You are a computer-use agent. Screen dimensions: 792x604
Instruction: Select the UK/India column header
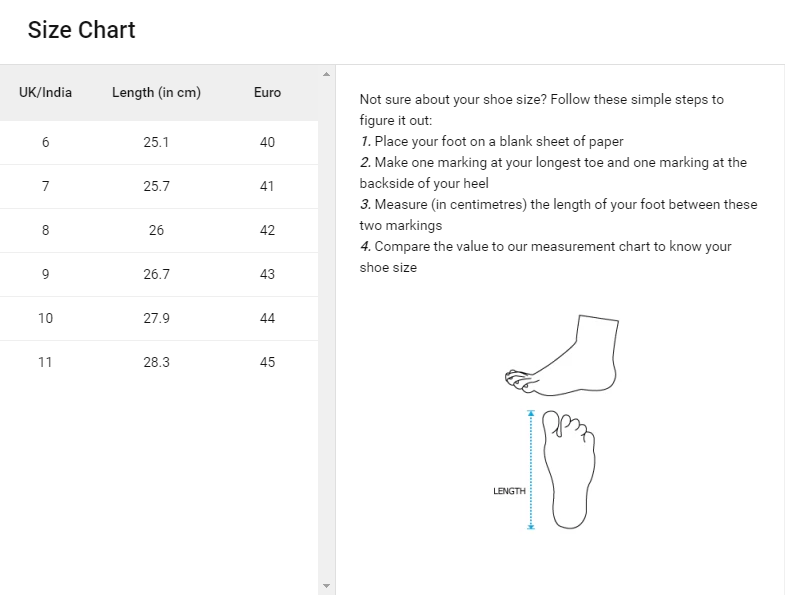pyautogui.click(x=45, y=92)
